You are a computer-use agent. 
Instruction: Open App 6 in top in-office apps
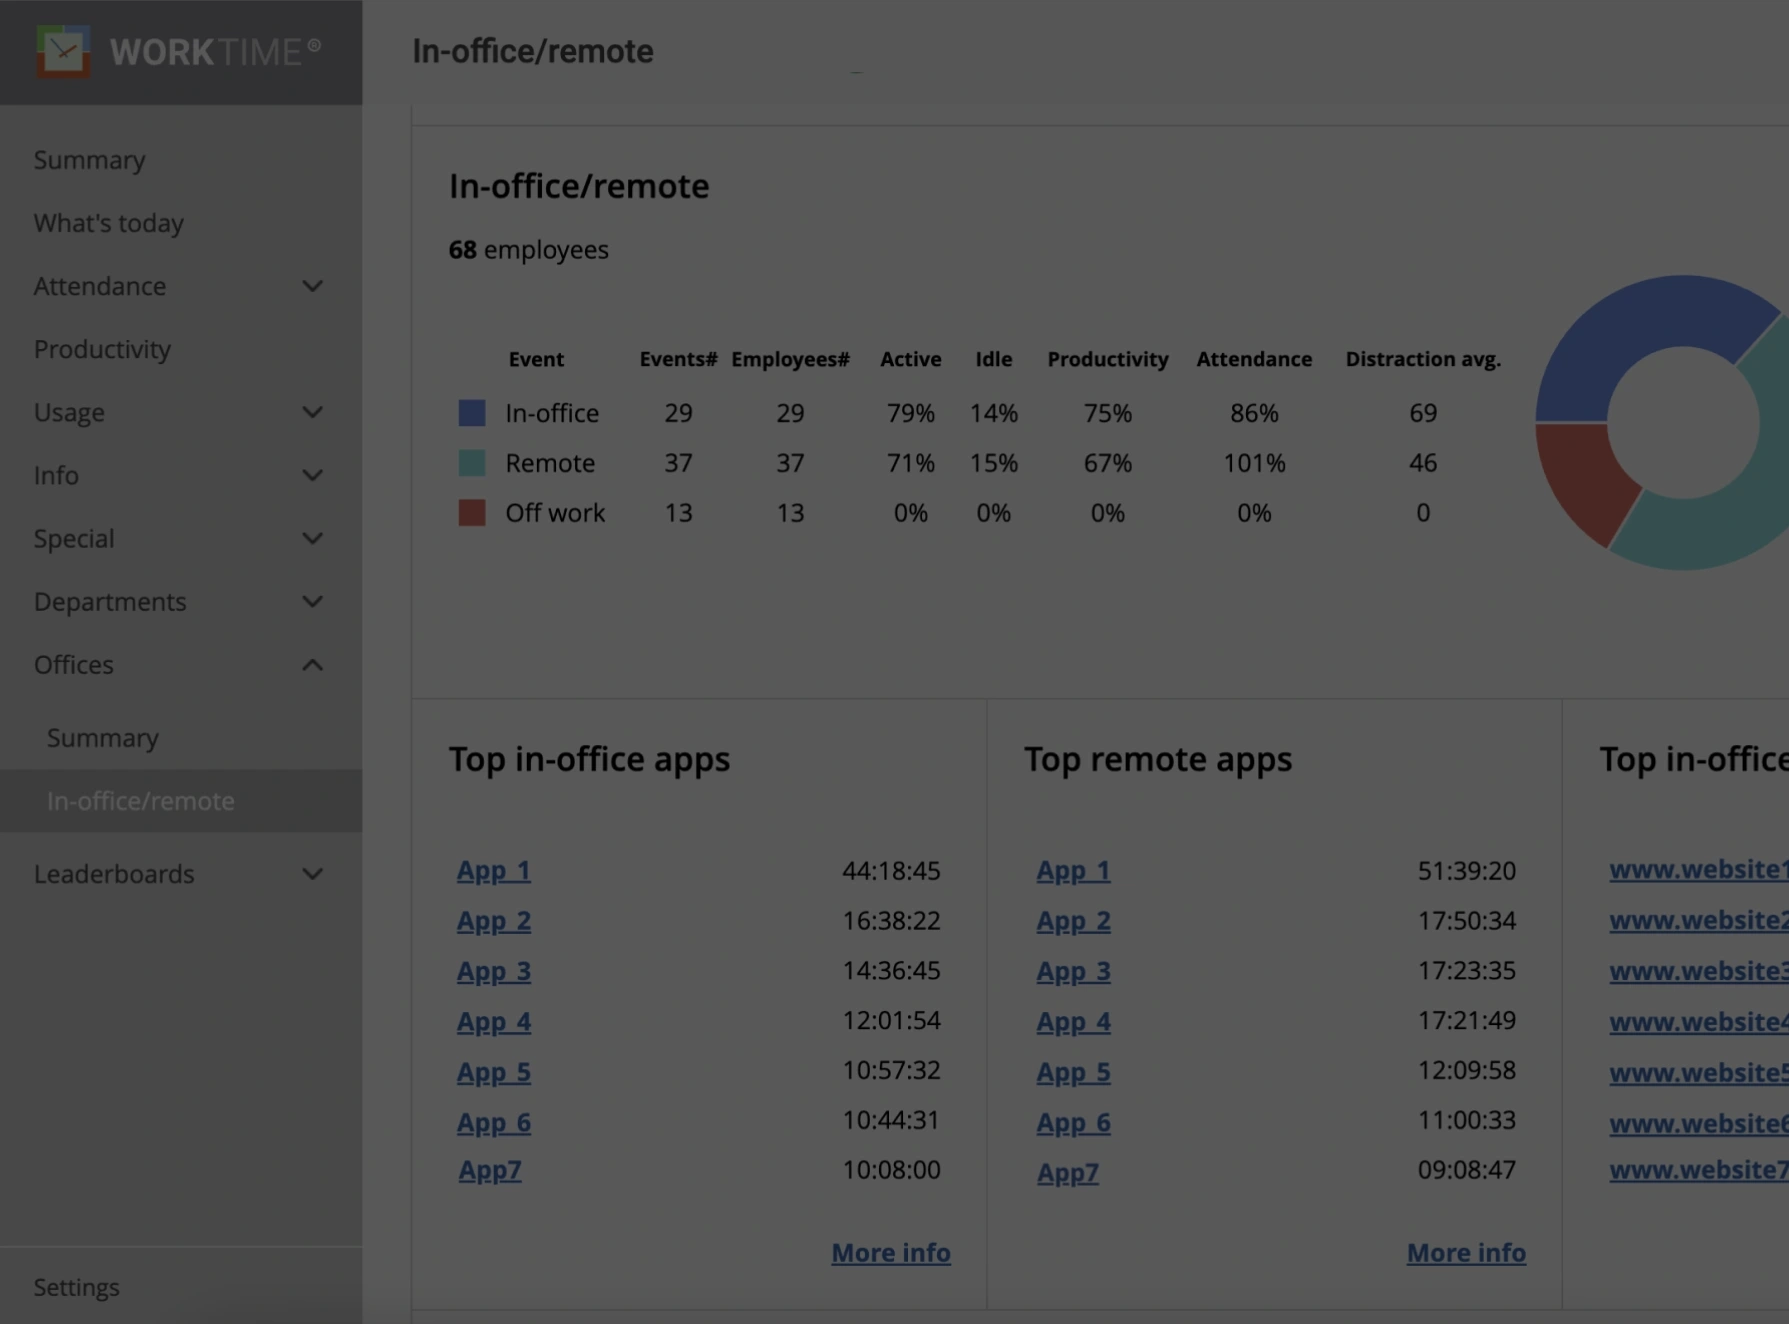494,1122
